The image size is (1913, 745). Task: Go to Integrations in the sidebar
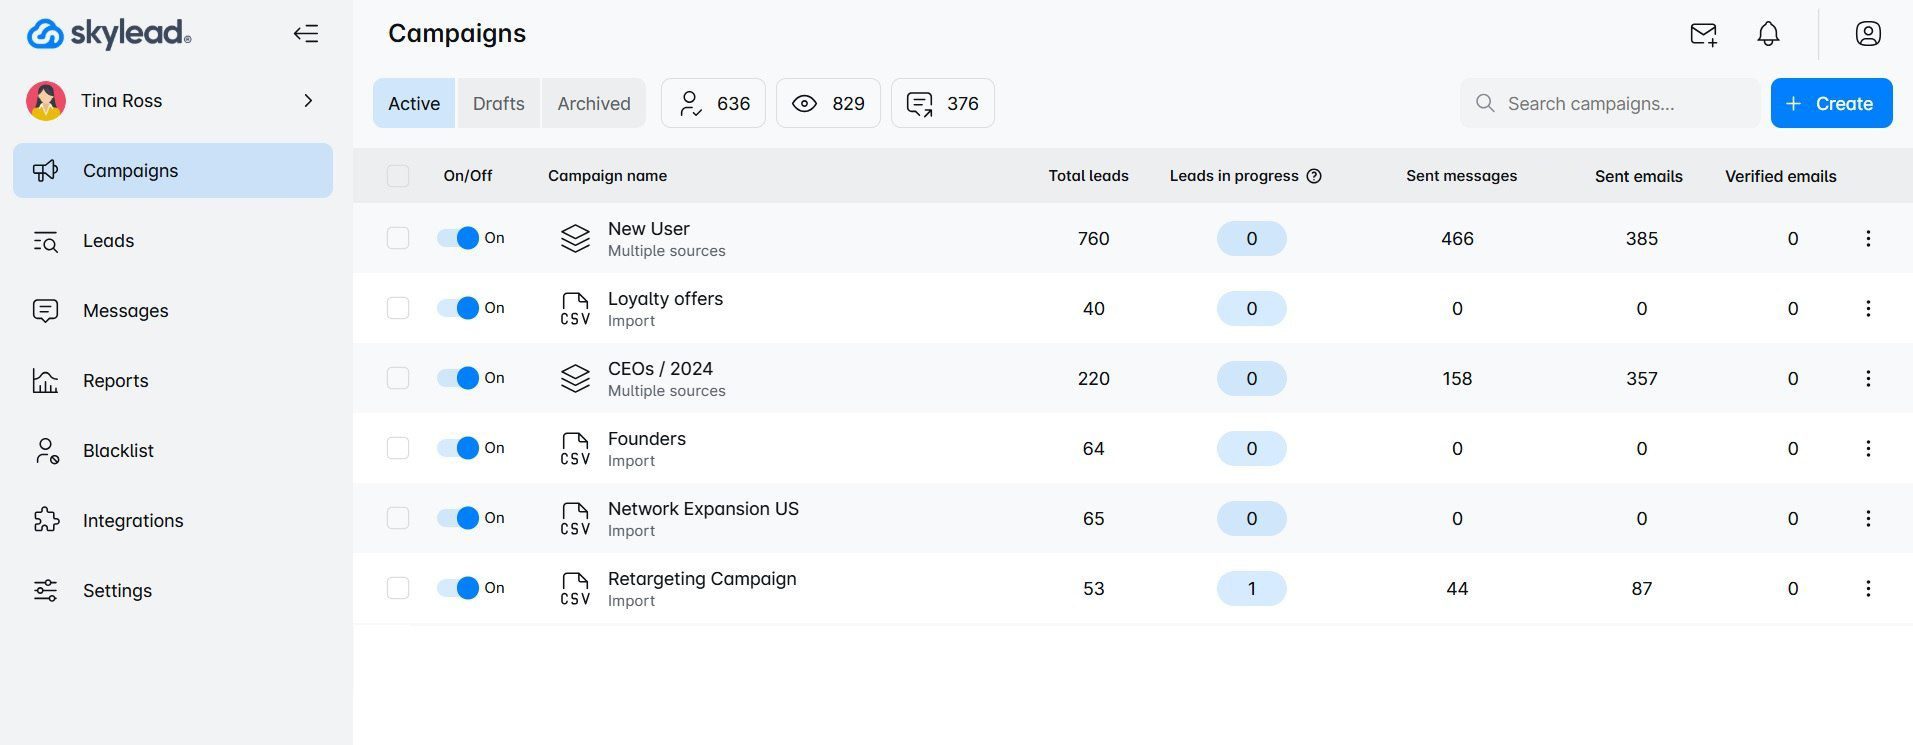point(173,521)
